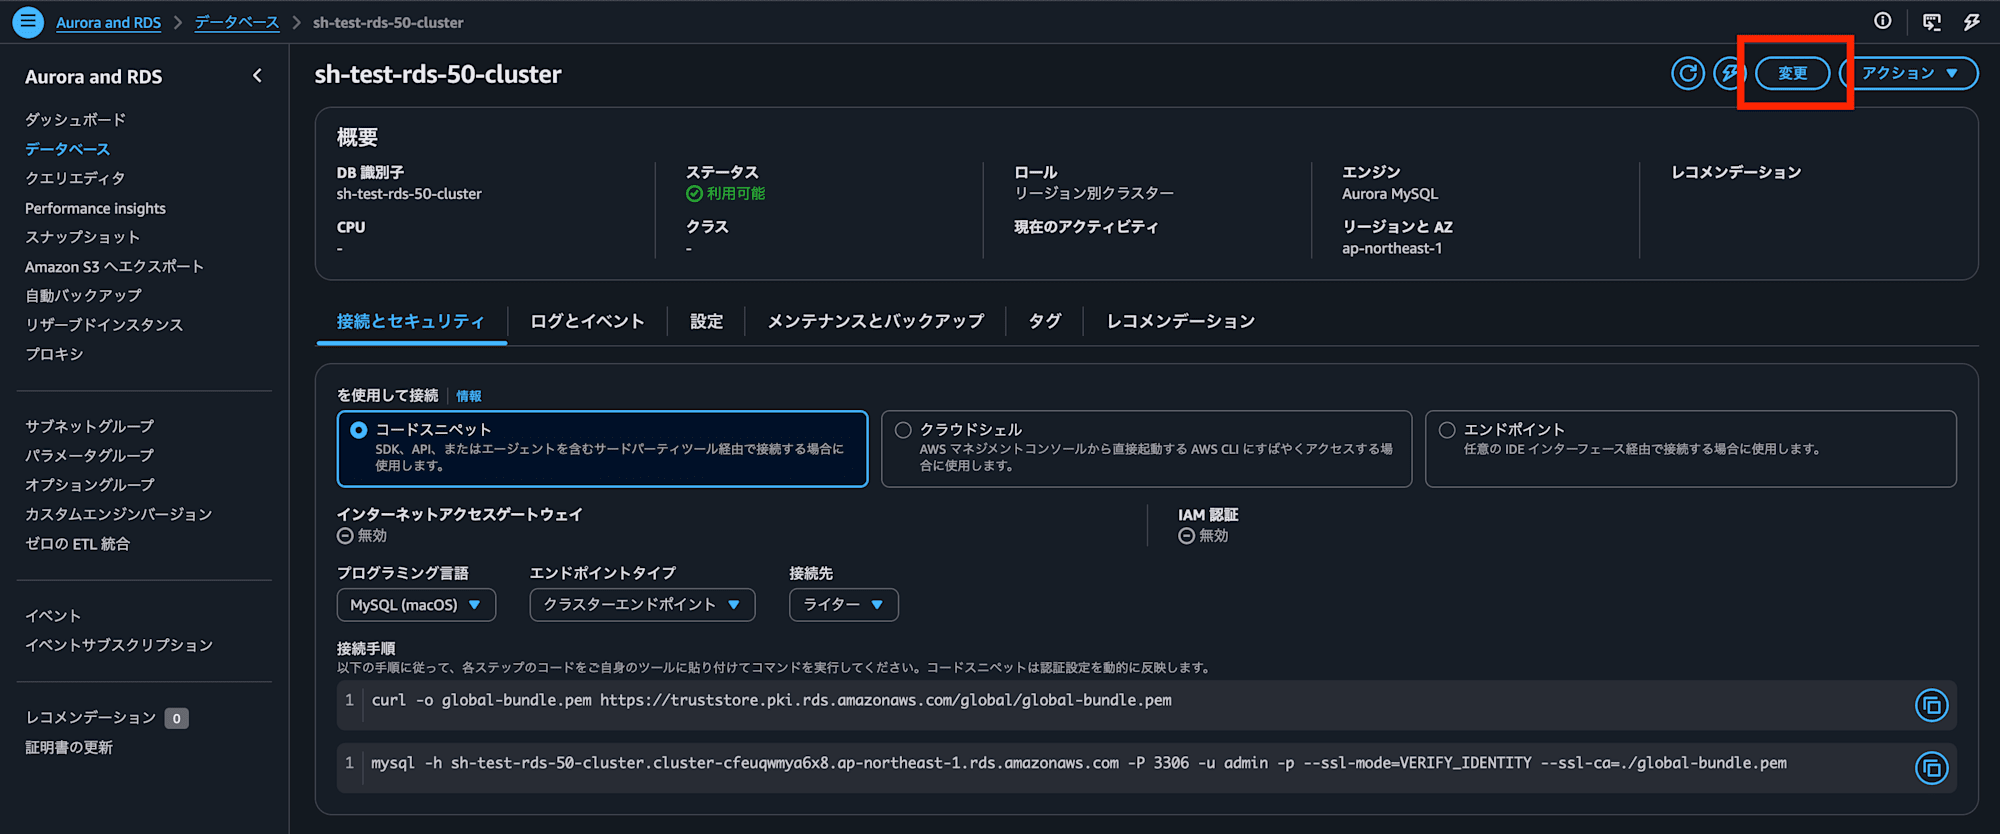Open the ライター connection target dropdown
The image size is (2000, 834).
click(844, 605)
